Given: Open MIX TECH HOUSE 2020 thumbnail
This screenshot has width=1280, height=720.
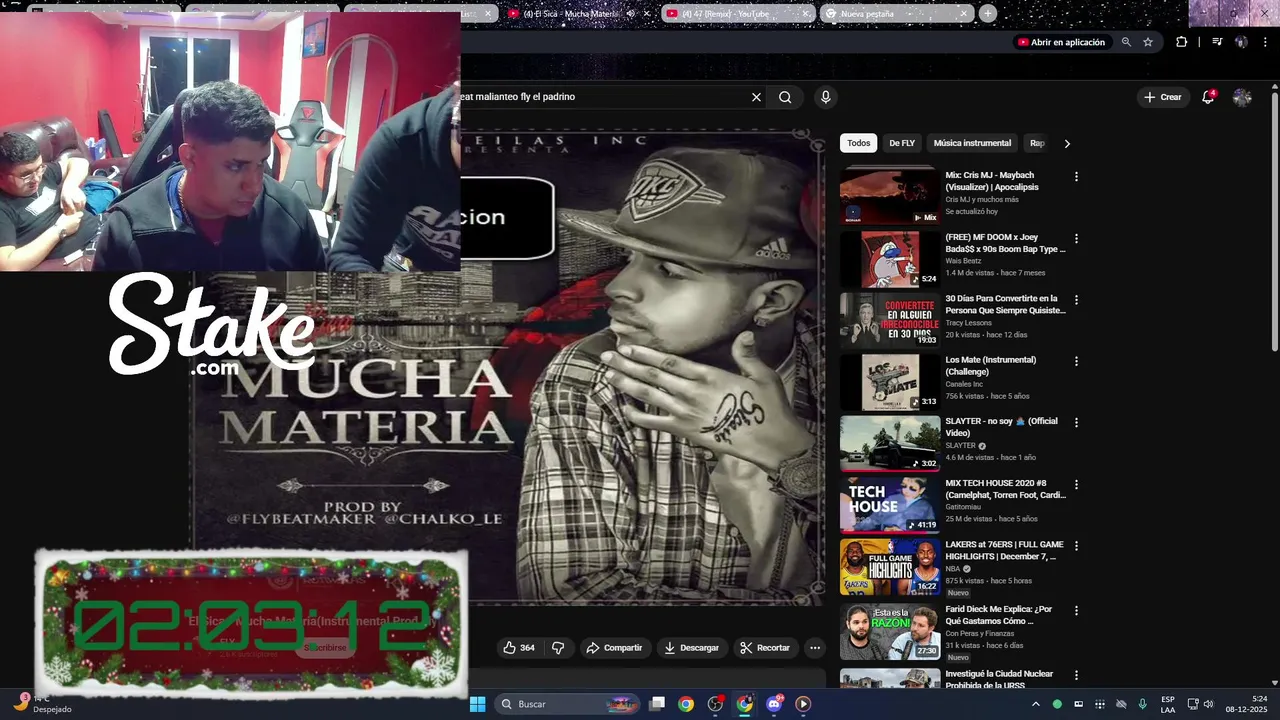Looking at the screenshot, I should pos(889,505).
